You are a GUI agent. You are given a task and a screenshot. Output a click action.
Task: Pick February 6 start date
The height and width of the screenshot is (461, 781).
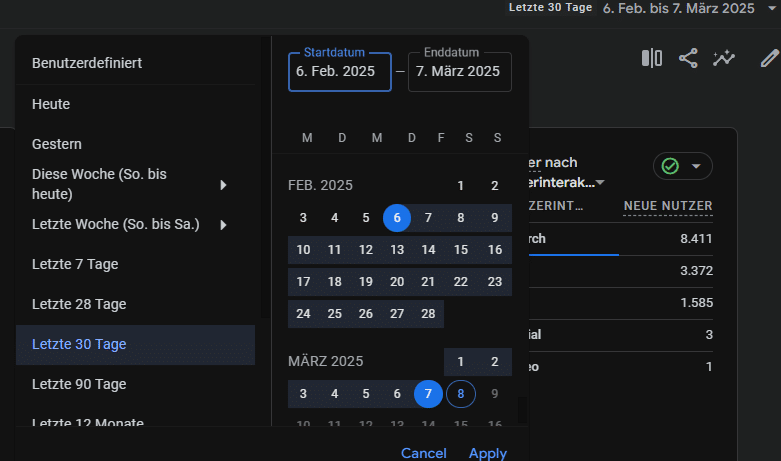click(x=397, y=218)
